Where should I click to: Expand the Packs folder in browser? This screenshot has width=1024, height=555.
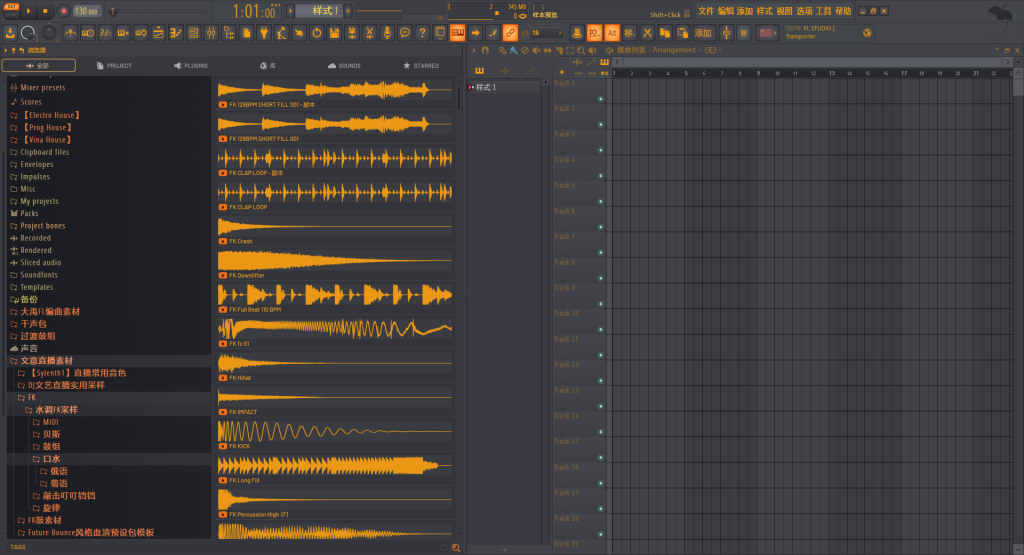tap(25, 214)
